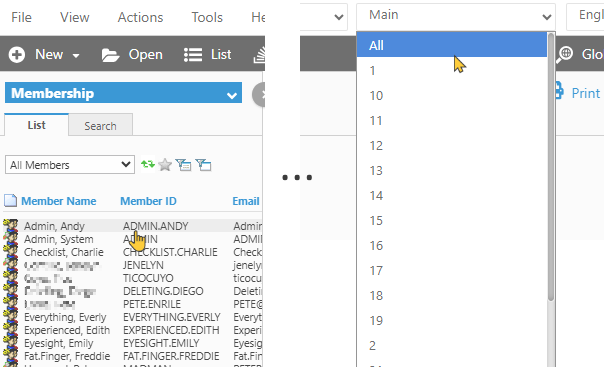
Task: Select the Fat.Finger, Freddie member row
Action: [133, 356]
